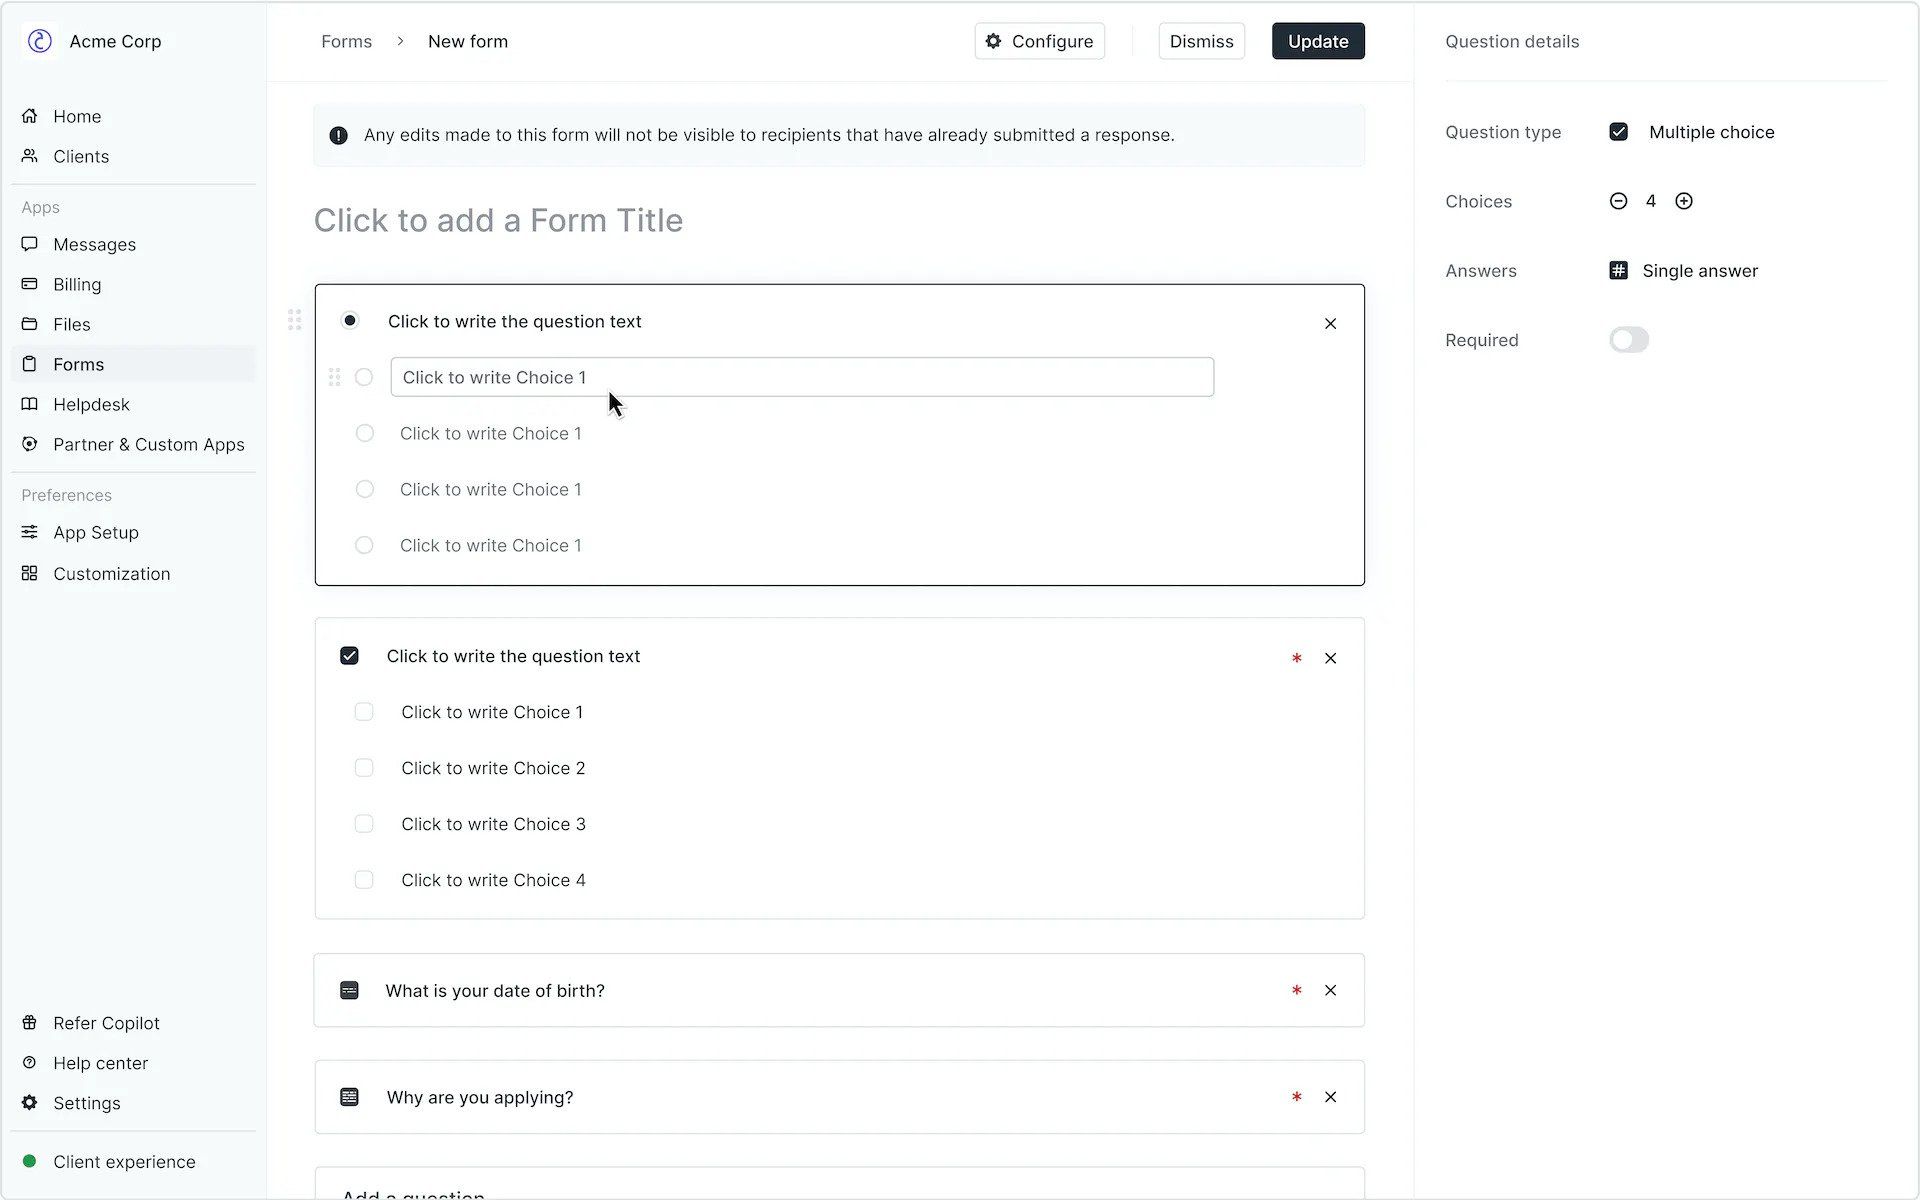The height and width of the screenshot is (1200, 1920).
Task: Decrease the number of choices
Action: pyautogui.click(x=1617, y=200)
